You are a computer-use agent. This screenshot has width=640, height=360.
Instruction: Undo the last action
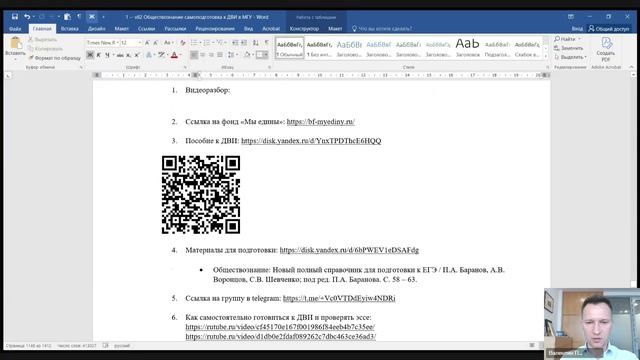[x=27, y=17]
